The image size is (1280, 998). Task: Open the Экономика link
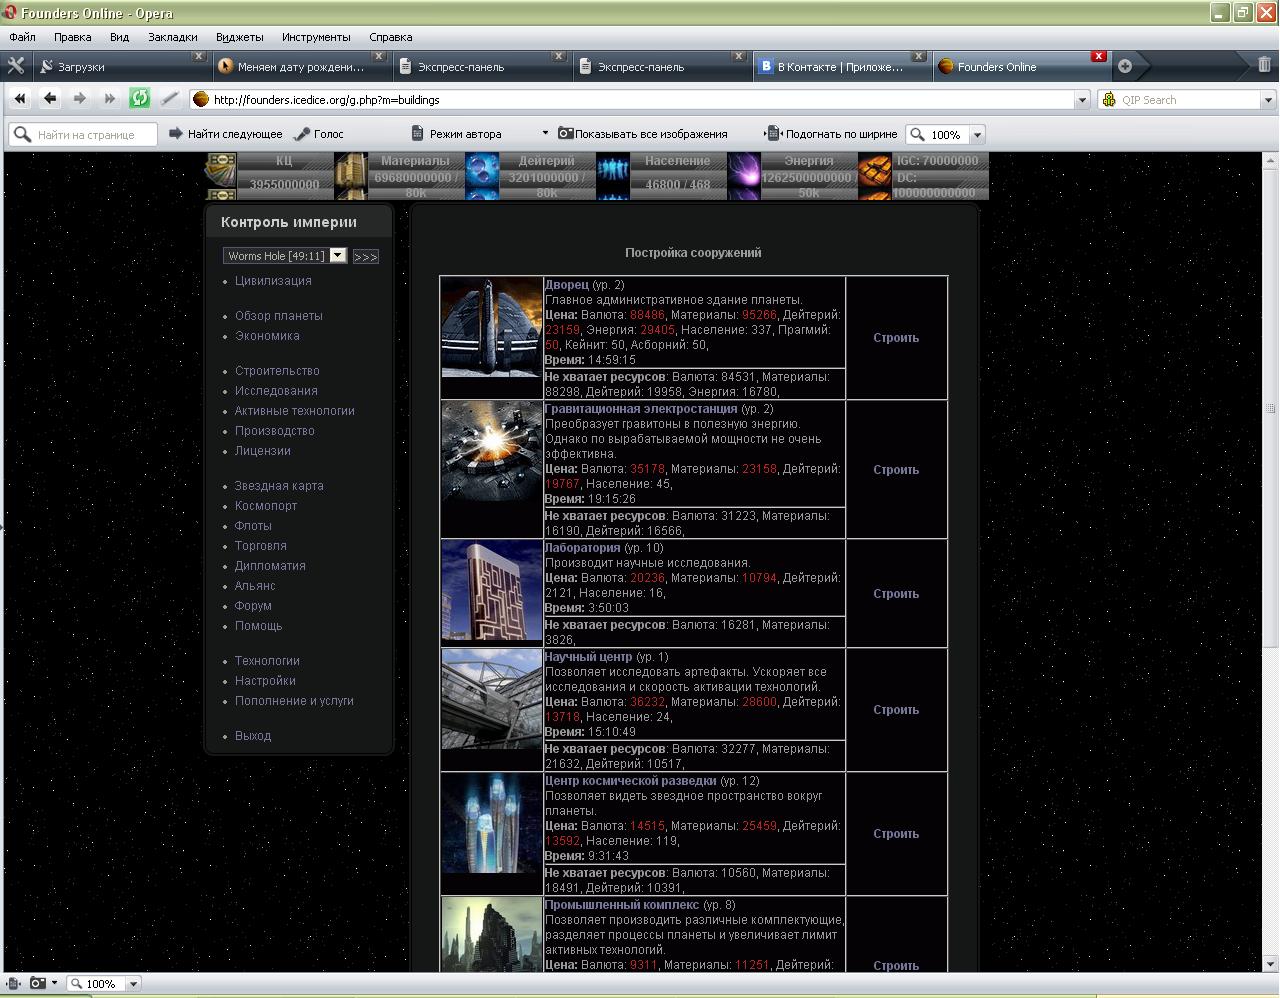(267, 336)
